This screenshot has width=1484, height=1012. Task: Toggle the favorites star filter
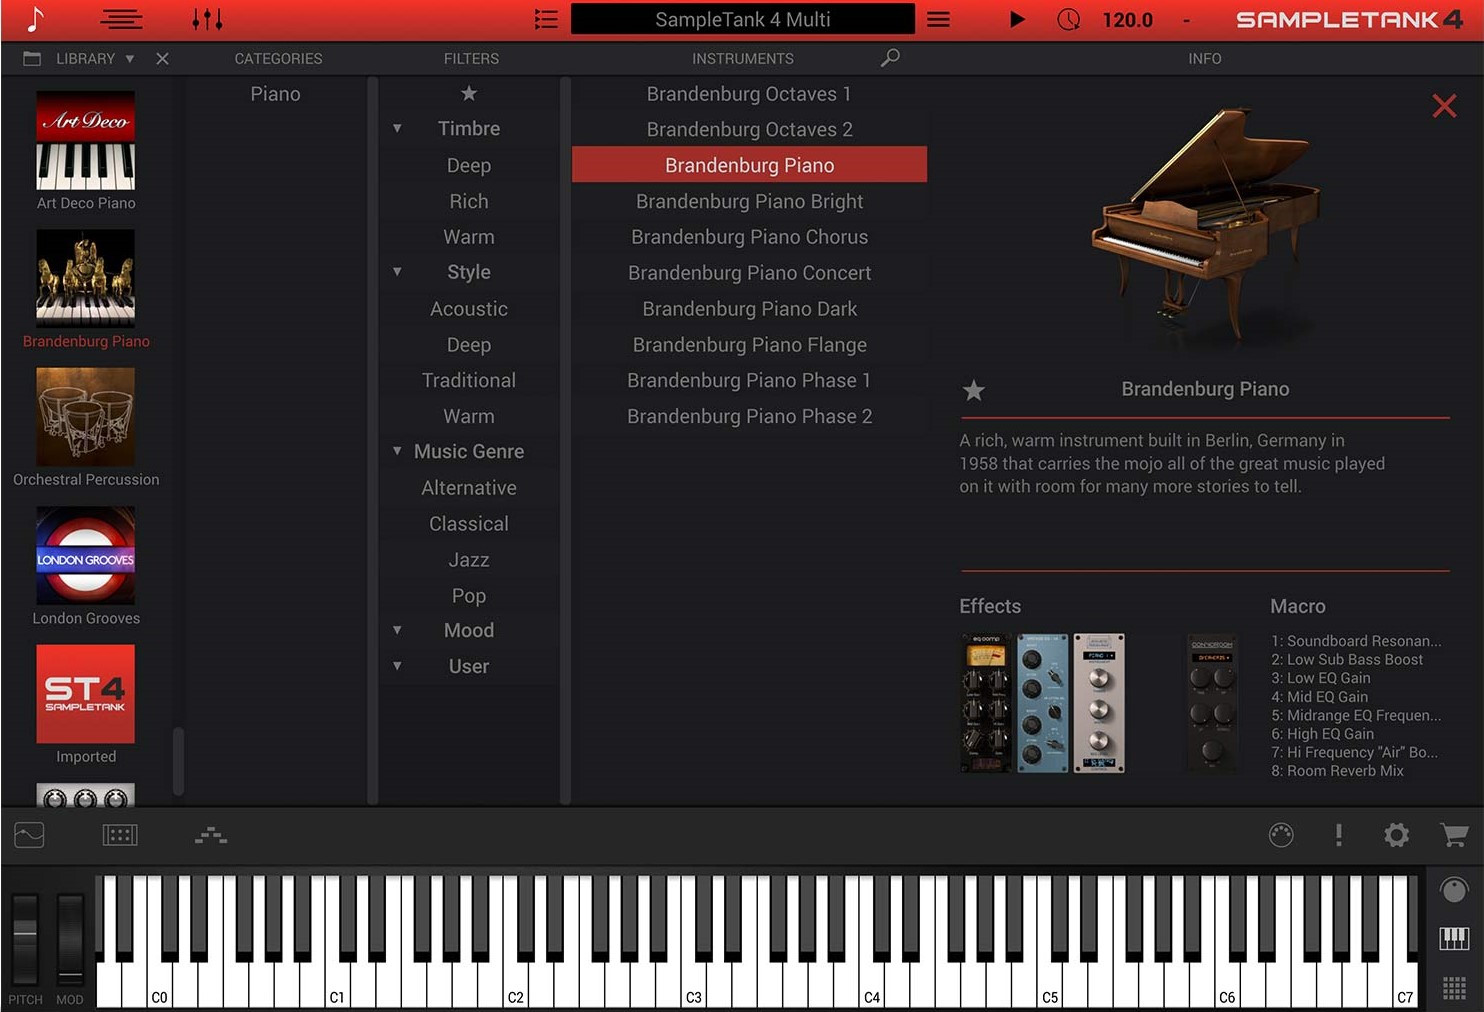click(469, 93)
